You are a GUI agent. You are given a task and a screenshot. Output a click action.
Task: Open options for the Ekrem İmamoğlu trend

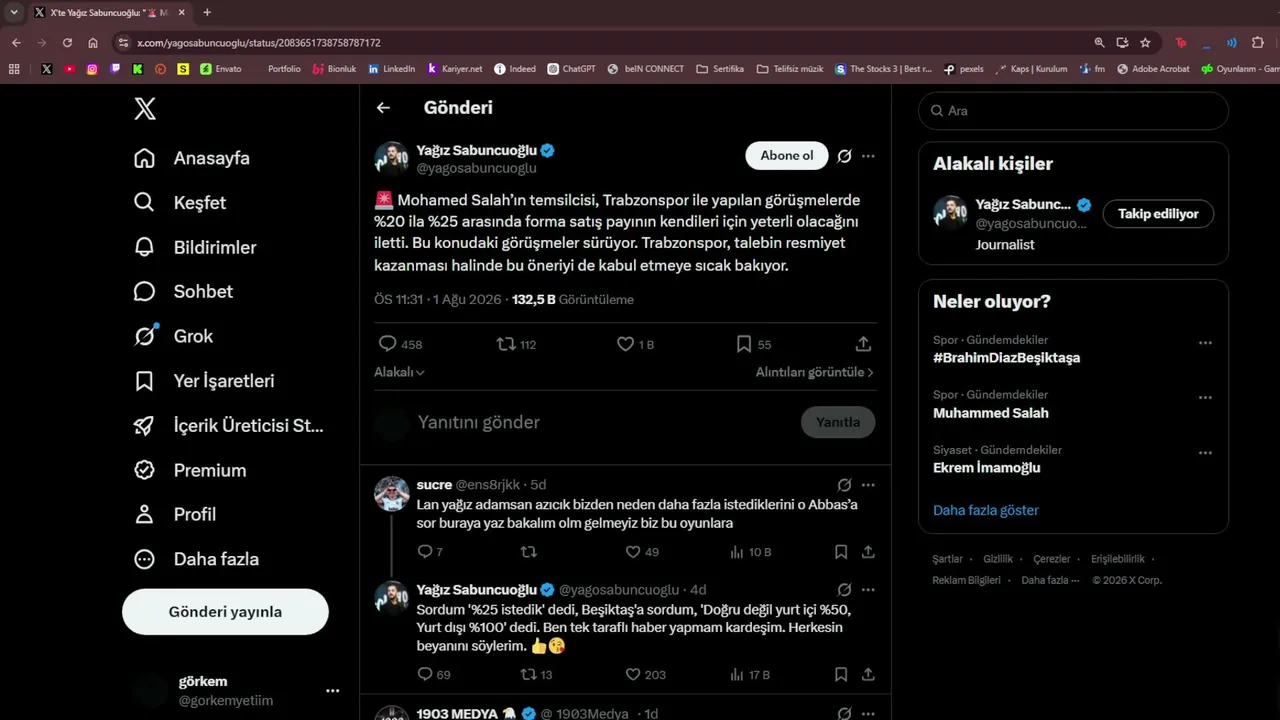1205,453
